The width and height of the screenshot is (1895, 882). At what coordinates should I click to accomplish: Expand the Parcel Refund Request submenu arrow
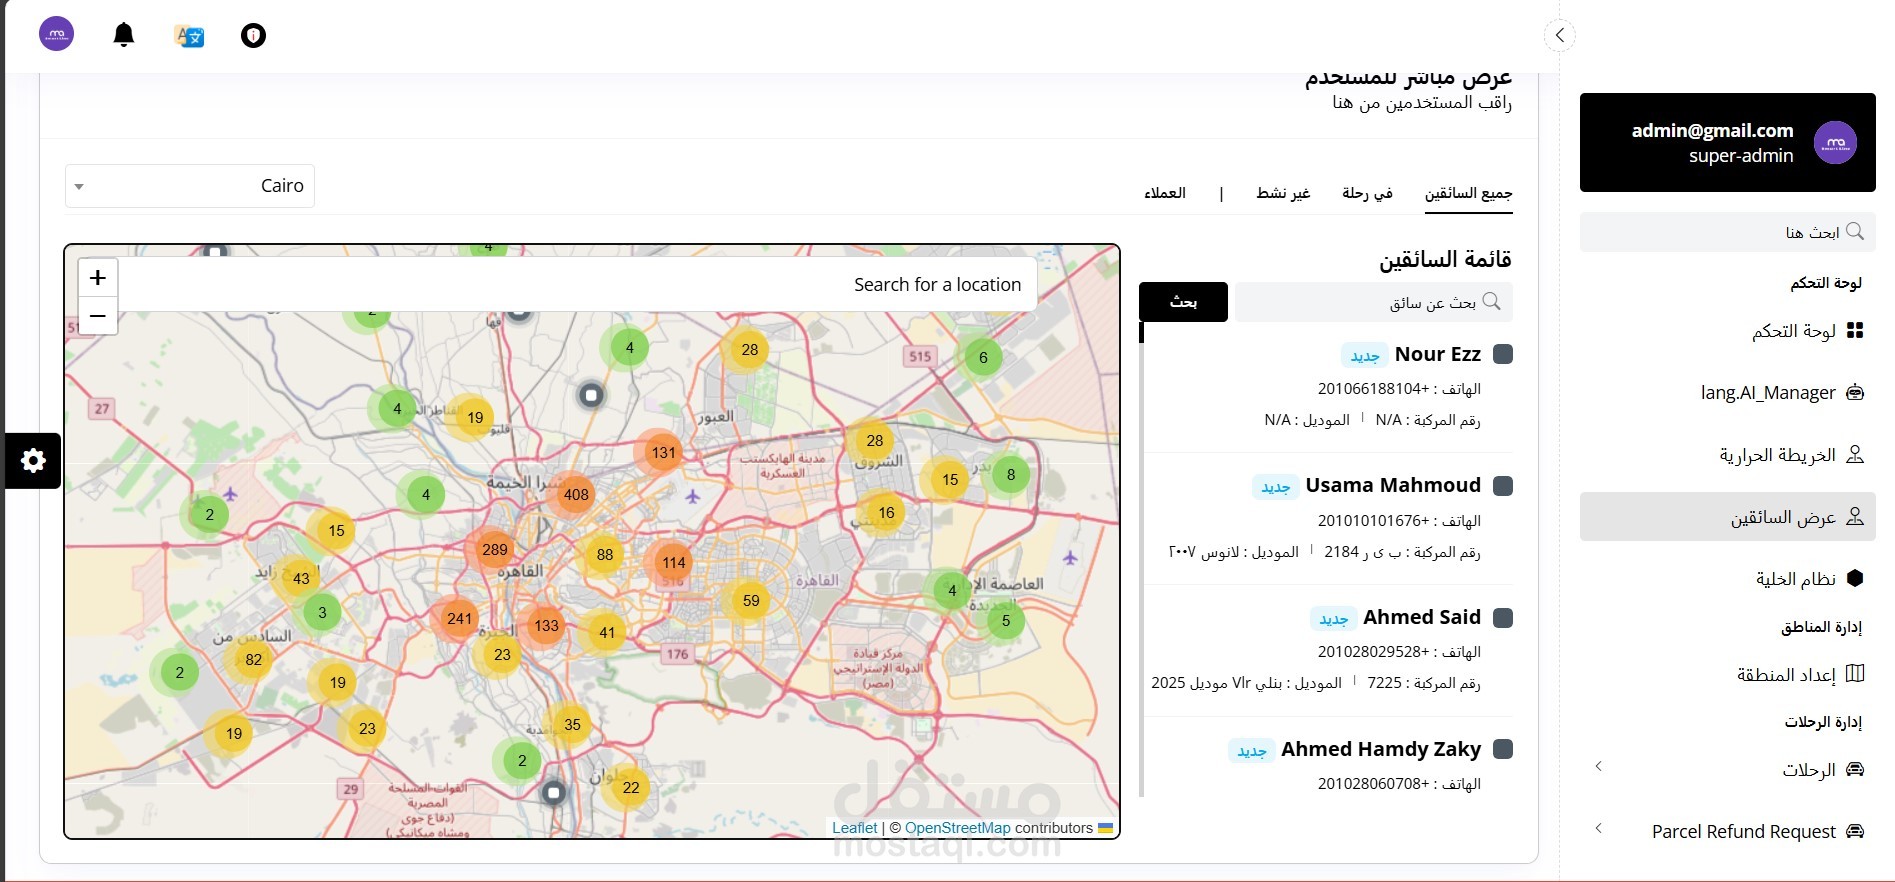[x=1598, y=828]
